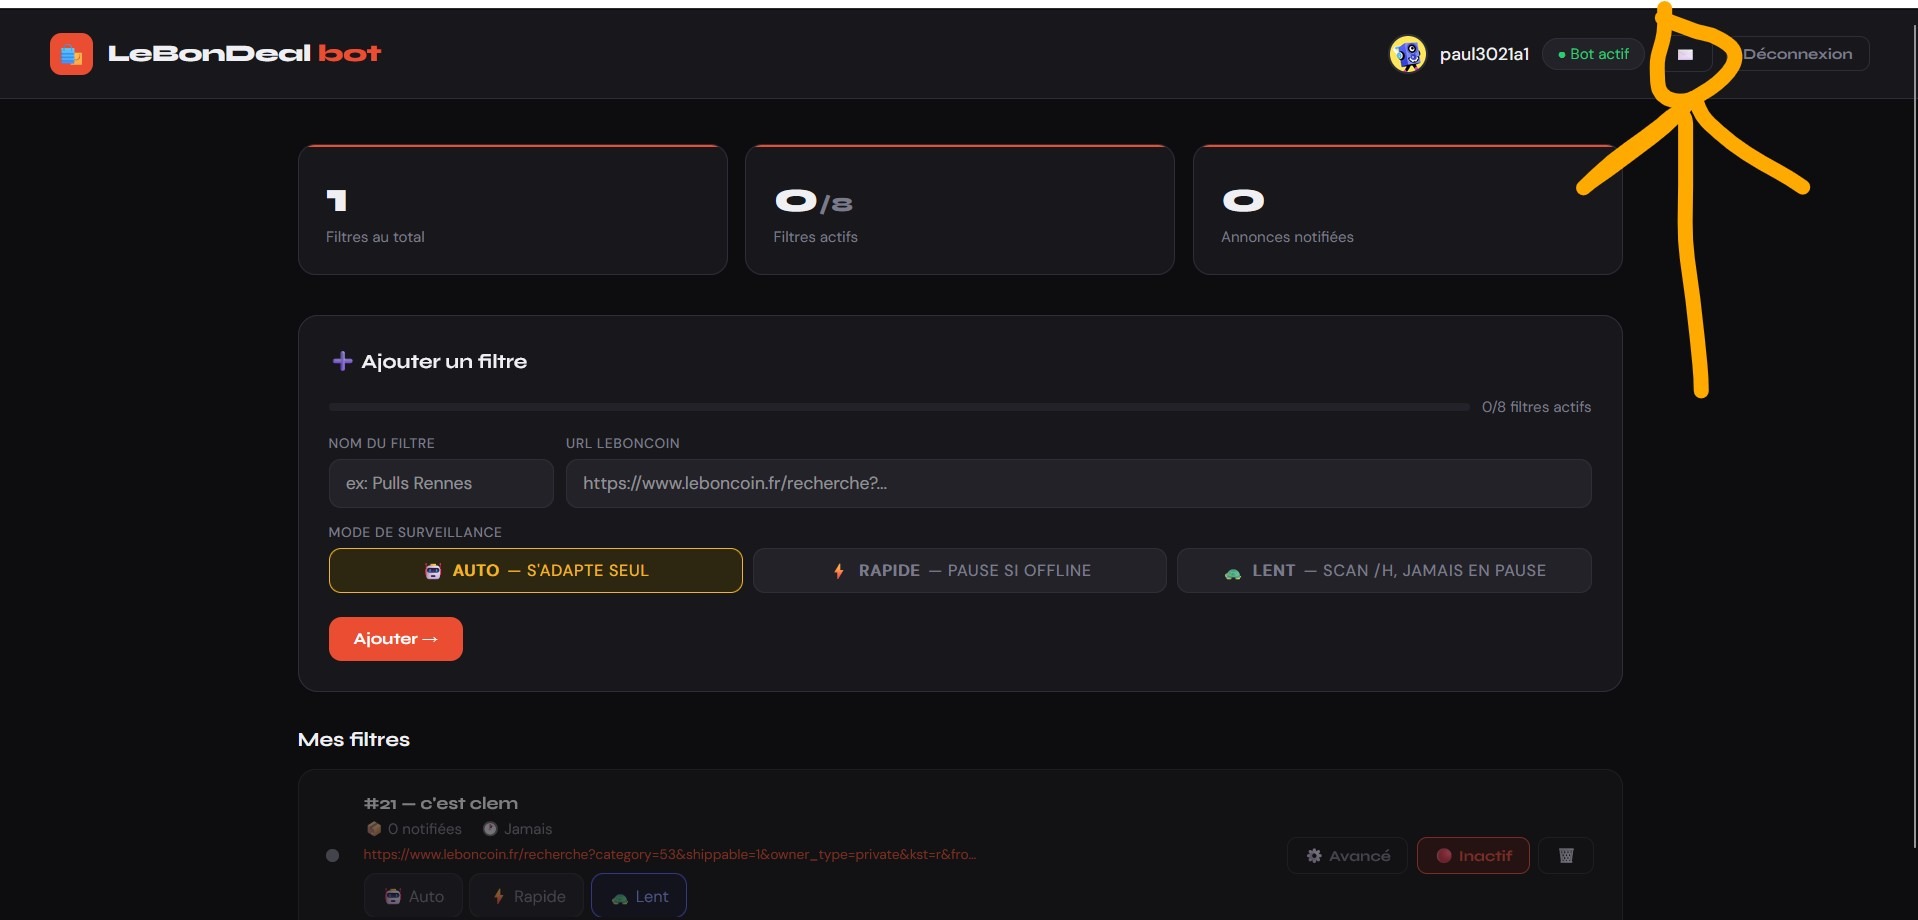The height and width of the screenshot is (920, 1918).
Task: Select RAPIDE — PAUSE SI OFFLINE mode
Action: click(x=960, y=570)
